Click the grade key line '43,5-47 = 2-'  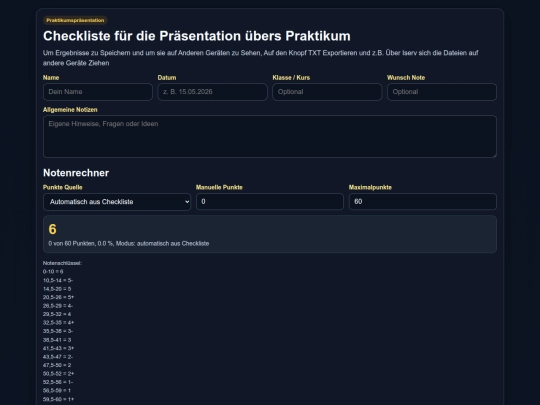click(58, 357)
